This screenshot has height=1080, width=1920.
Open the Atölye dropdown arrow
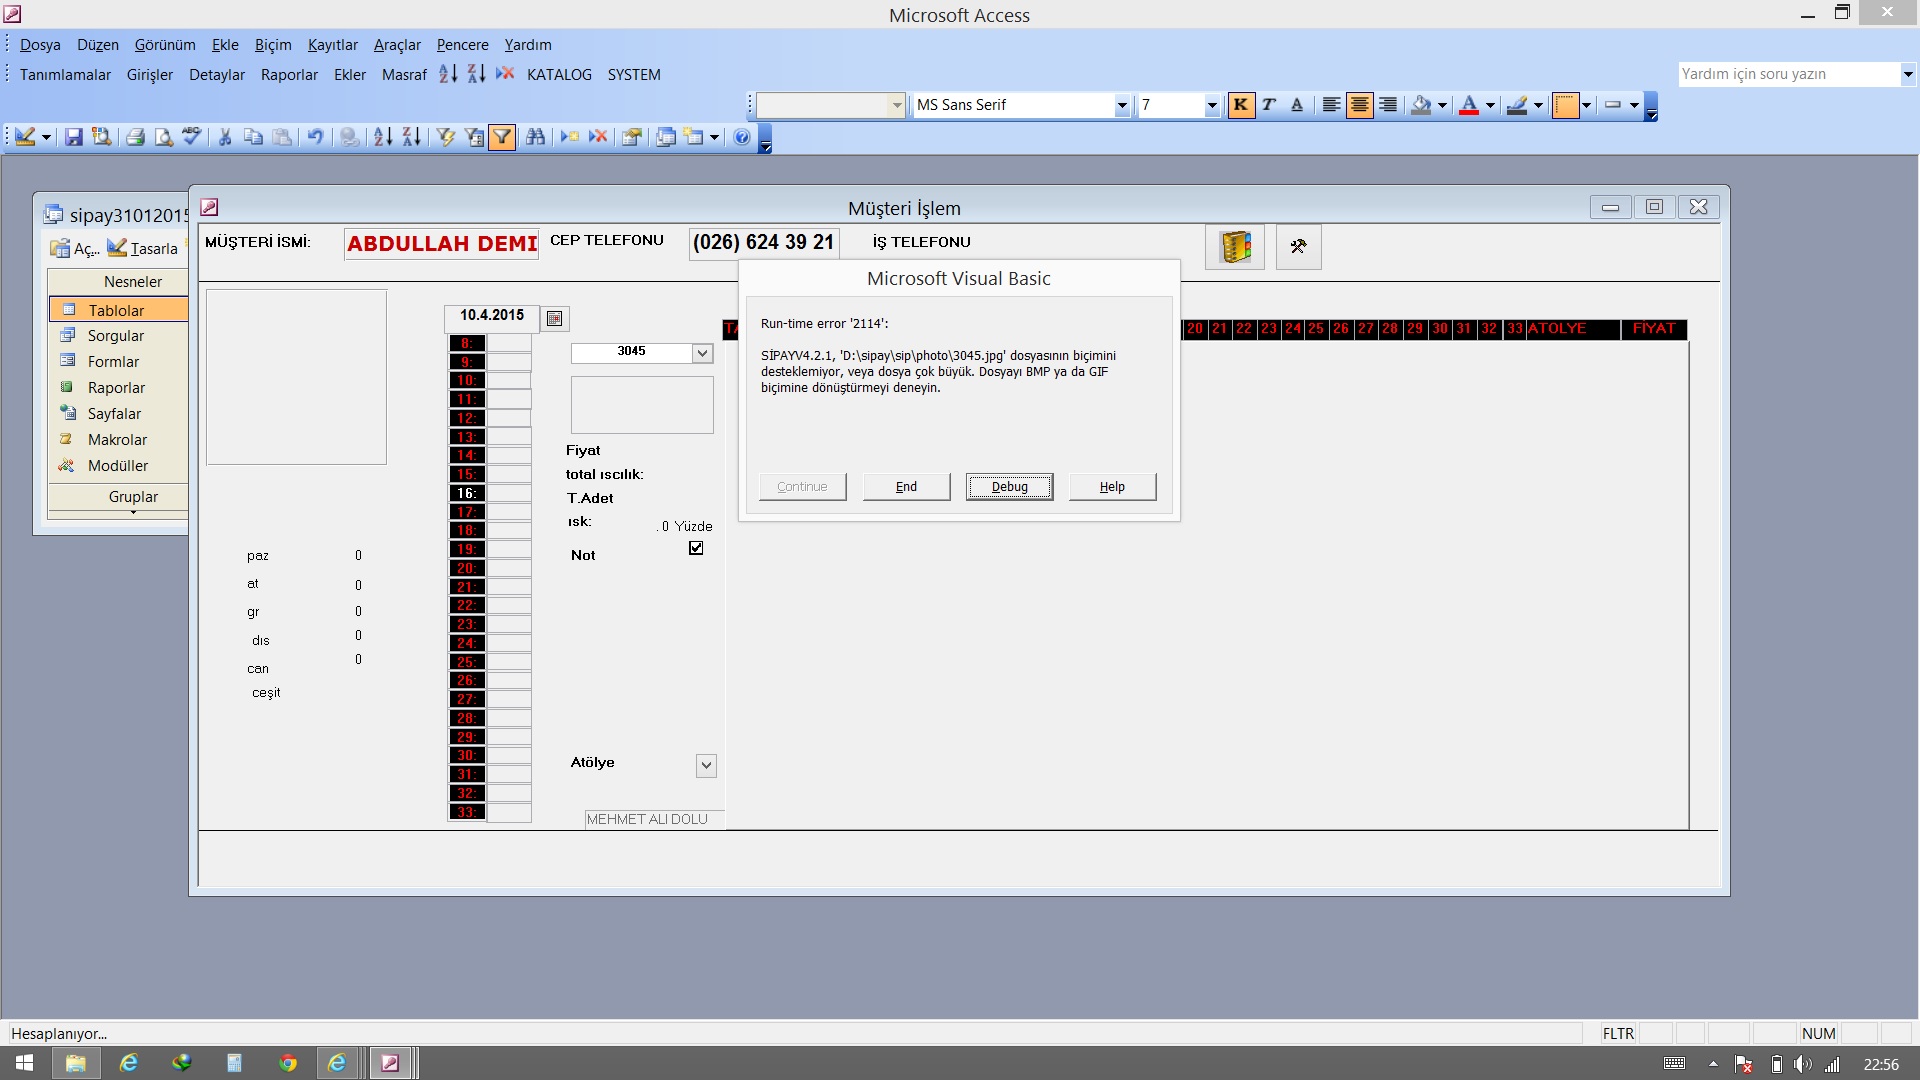point(706,766)
